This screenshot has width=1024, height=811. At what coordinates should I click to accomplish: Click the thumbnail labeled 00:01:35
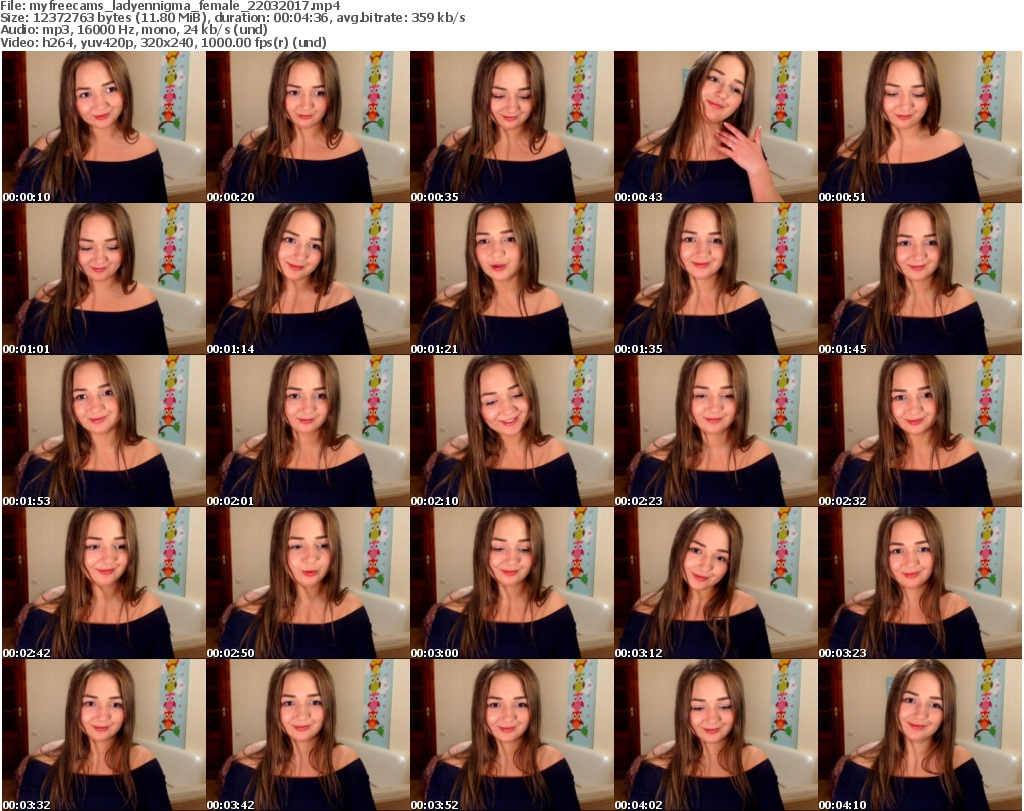tap(716, 279)
